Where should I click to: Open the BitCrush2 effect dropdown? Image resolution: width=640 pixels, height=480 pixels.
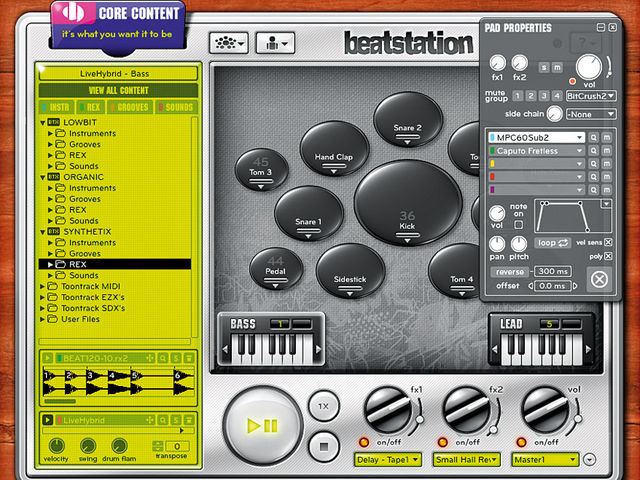(591, 96)
